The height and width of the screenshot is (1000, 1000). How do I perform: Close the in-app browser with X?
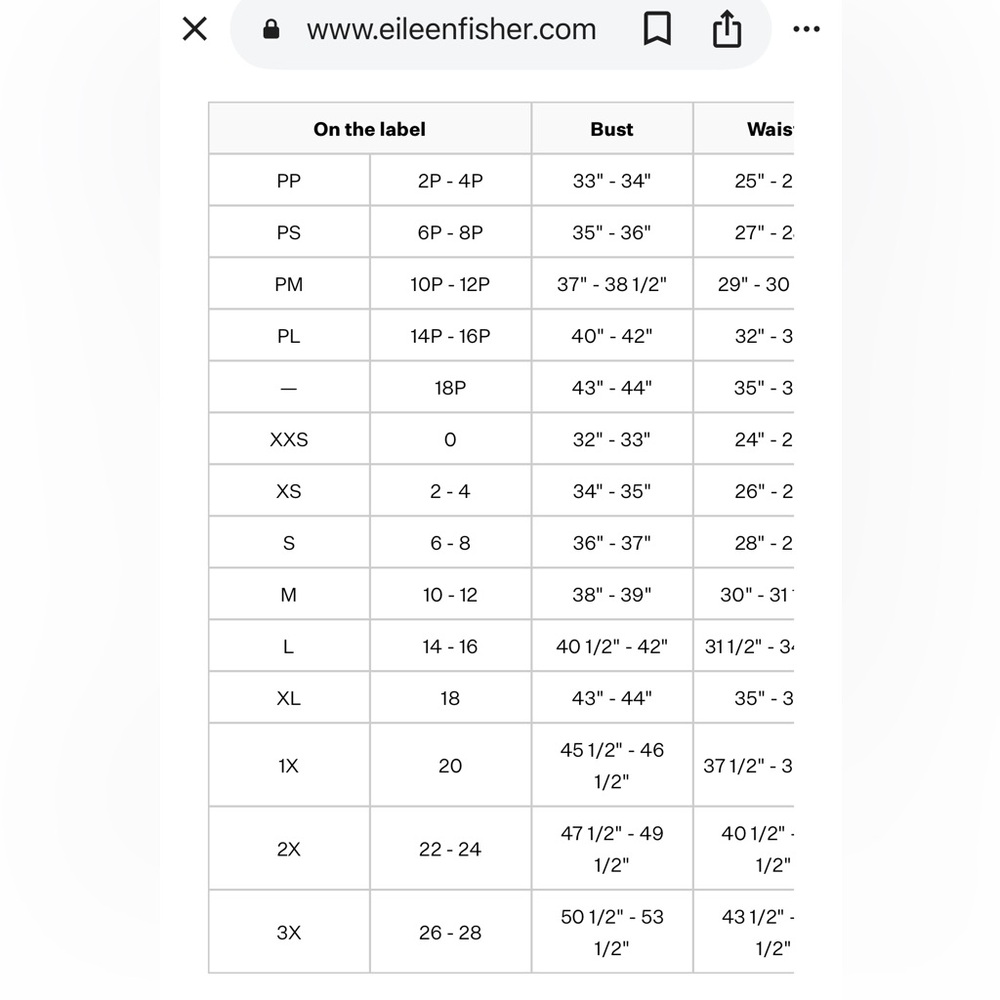click(x=195, y=29)
